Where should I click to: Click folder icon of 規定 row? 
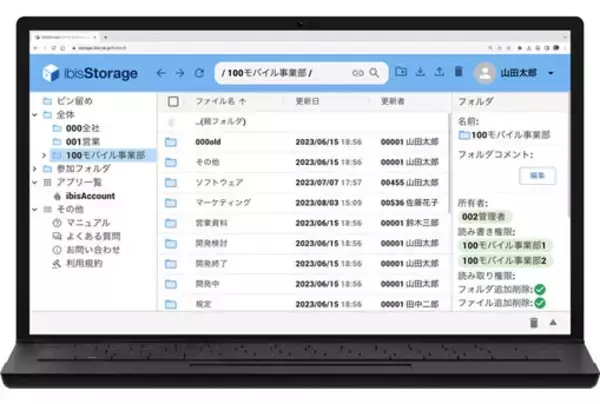(171, 304)
